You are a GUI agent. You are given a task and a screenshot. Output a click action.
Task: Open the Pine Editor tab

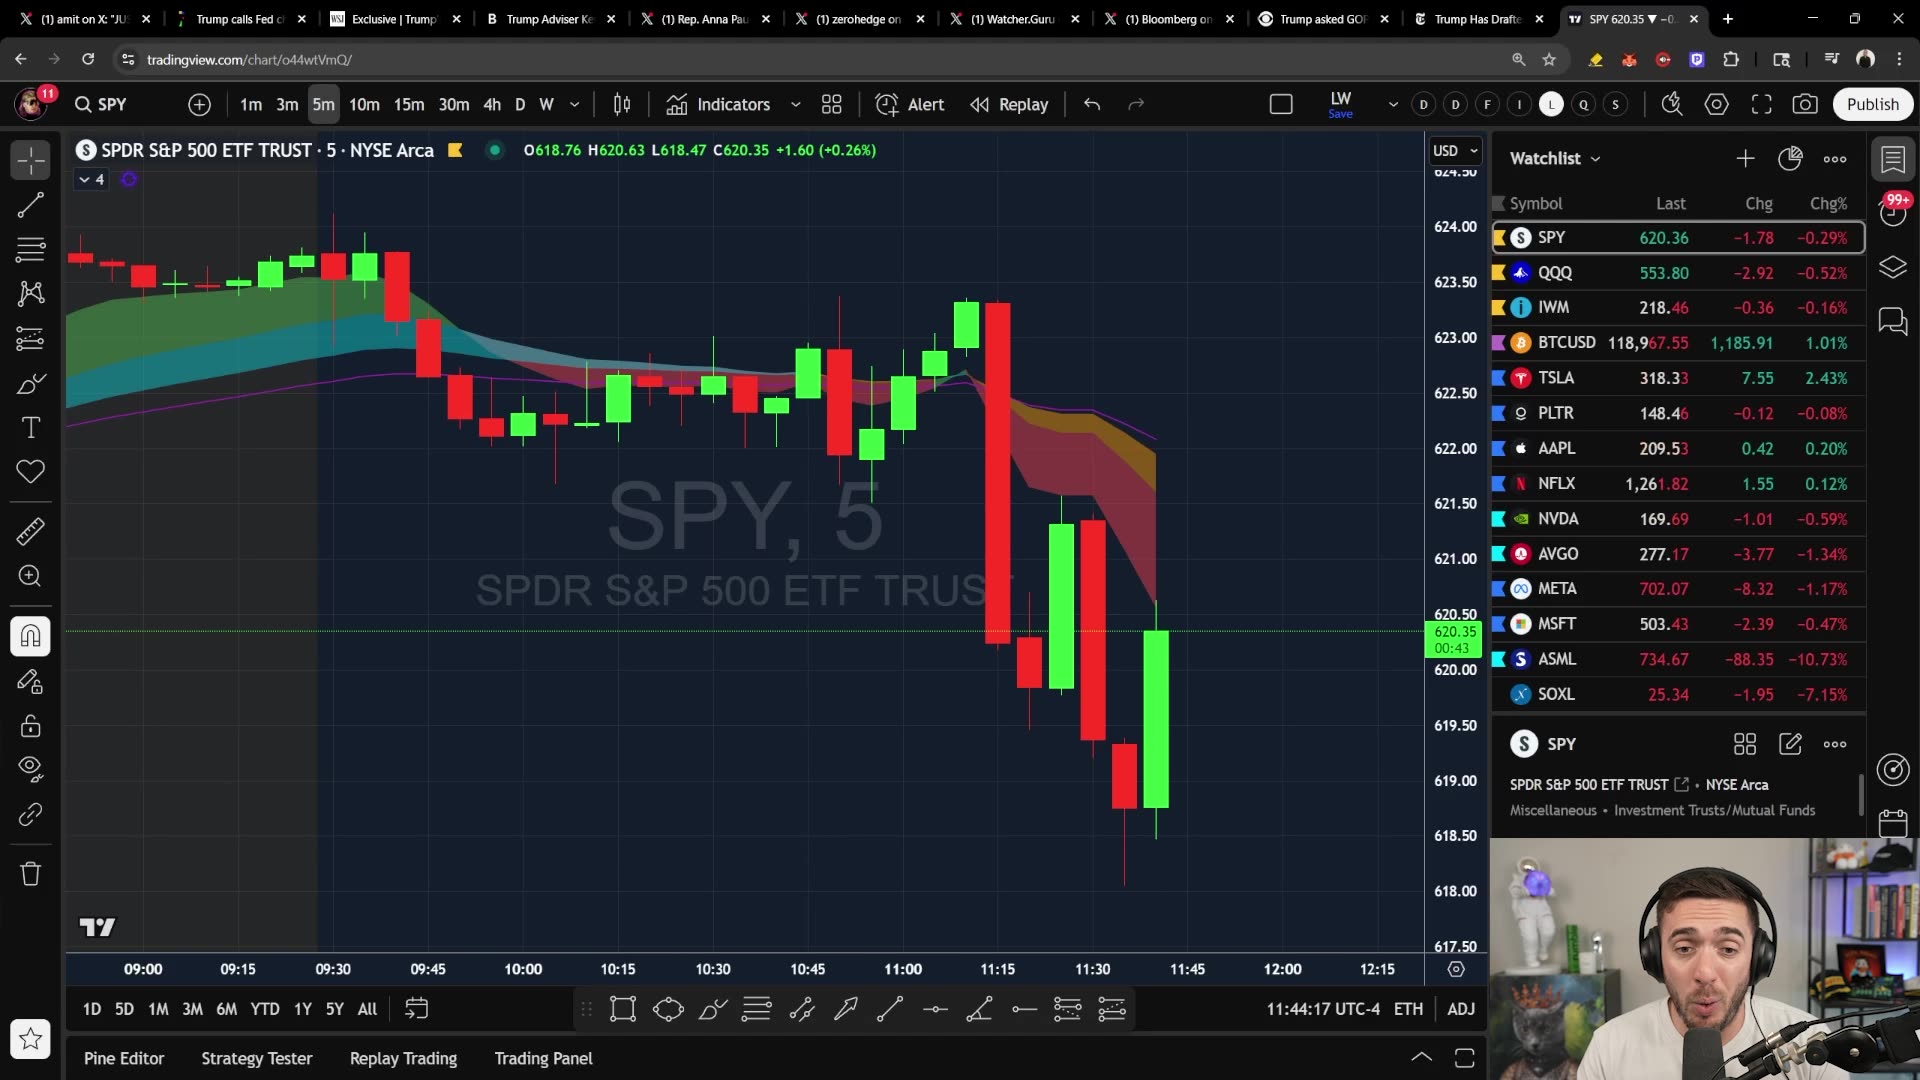[x=124, y=1058]
